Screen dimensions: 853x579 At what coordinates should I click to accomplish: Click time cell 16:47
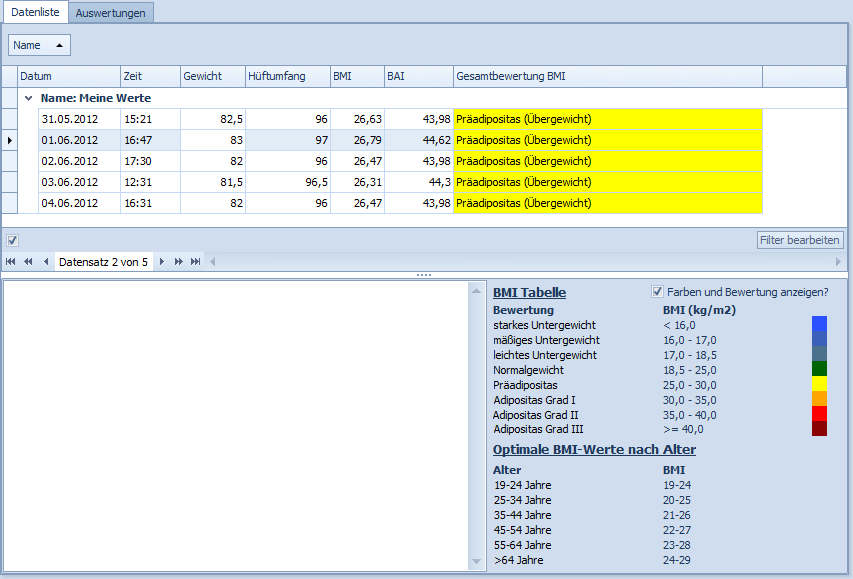[150, 140]
